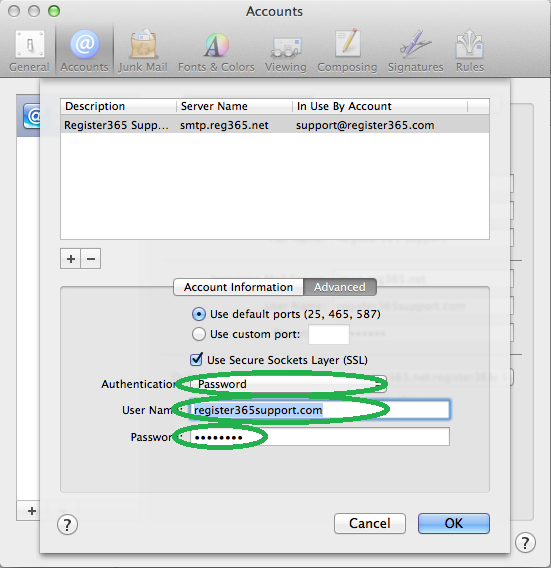Open Fonts & Colors preferences

pos(216,51)
